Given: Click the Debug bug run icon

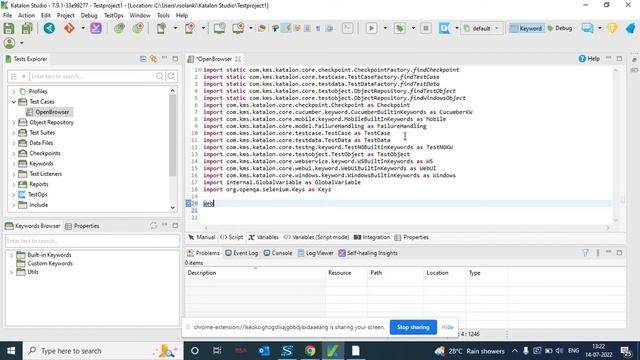Looking at the screenshot, I should 400,28.
